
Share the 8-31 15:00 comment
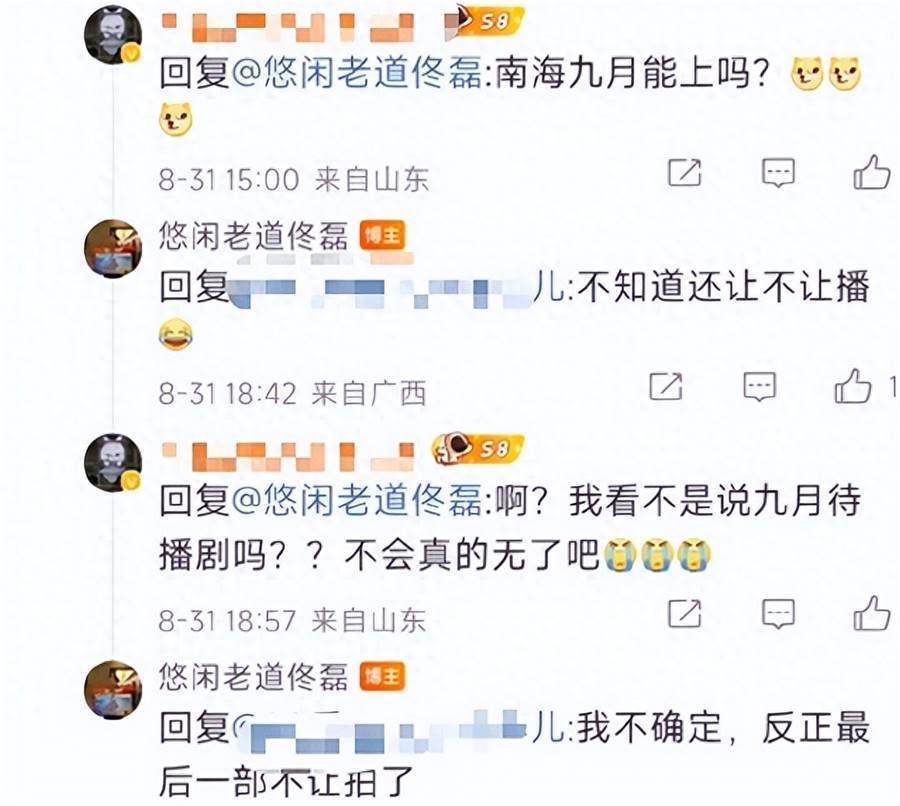pyautogui.click(x=685, y=172)
